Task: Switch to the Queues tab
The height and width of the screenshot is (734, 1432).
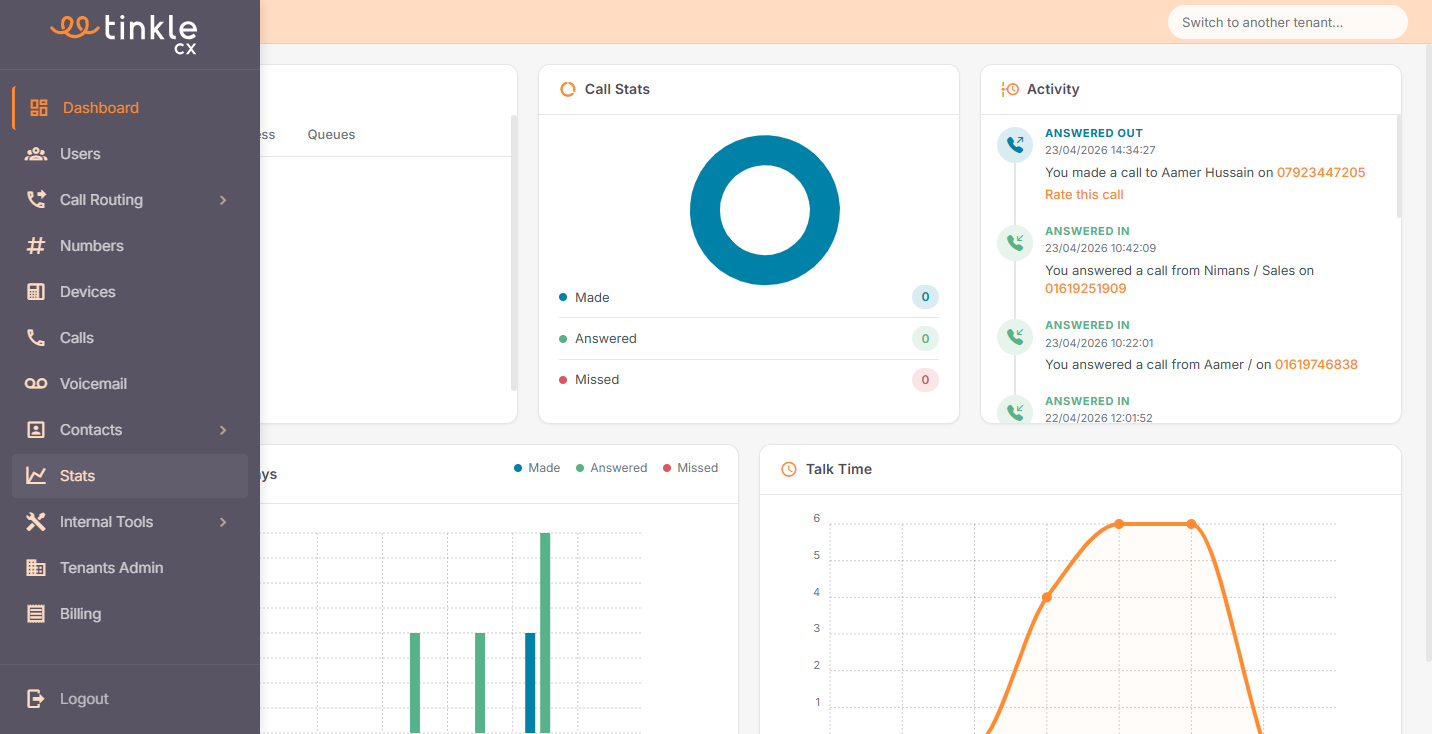Action: (x=331, y=135)
